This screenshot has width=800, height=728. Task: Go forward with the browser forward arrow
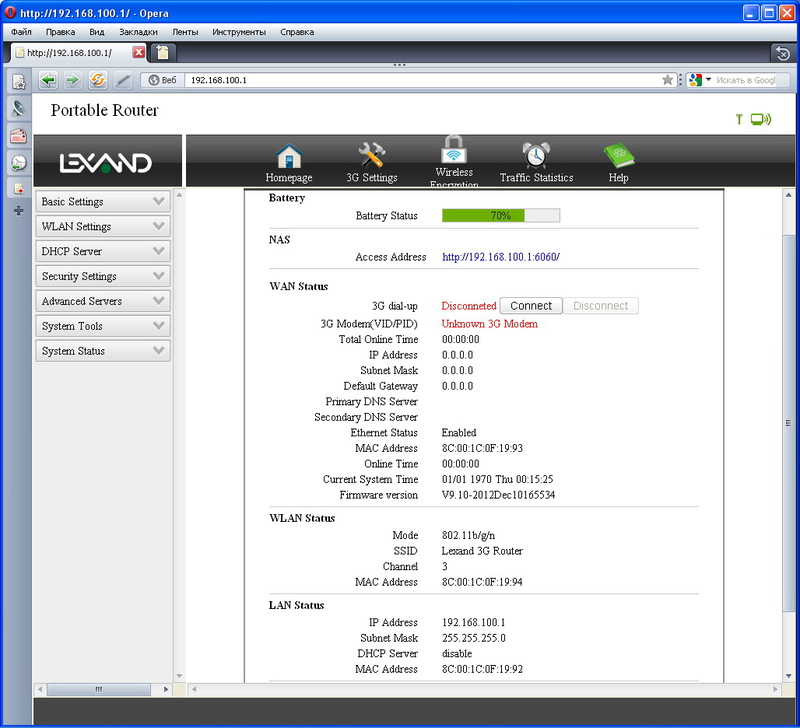tap(73, 80)
